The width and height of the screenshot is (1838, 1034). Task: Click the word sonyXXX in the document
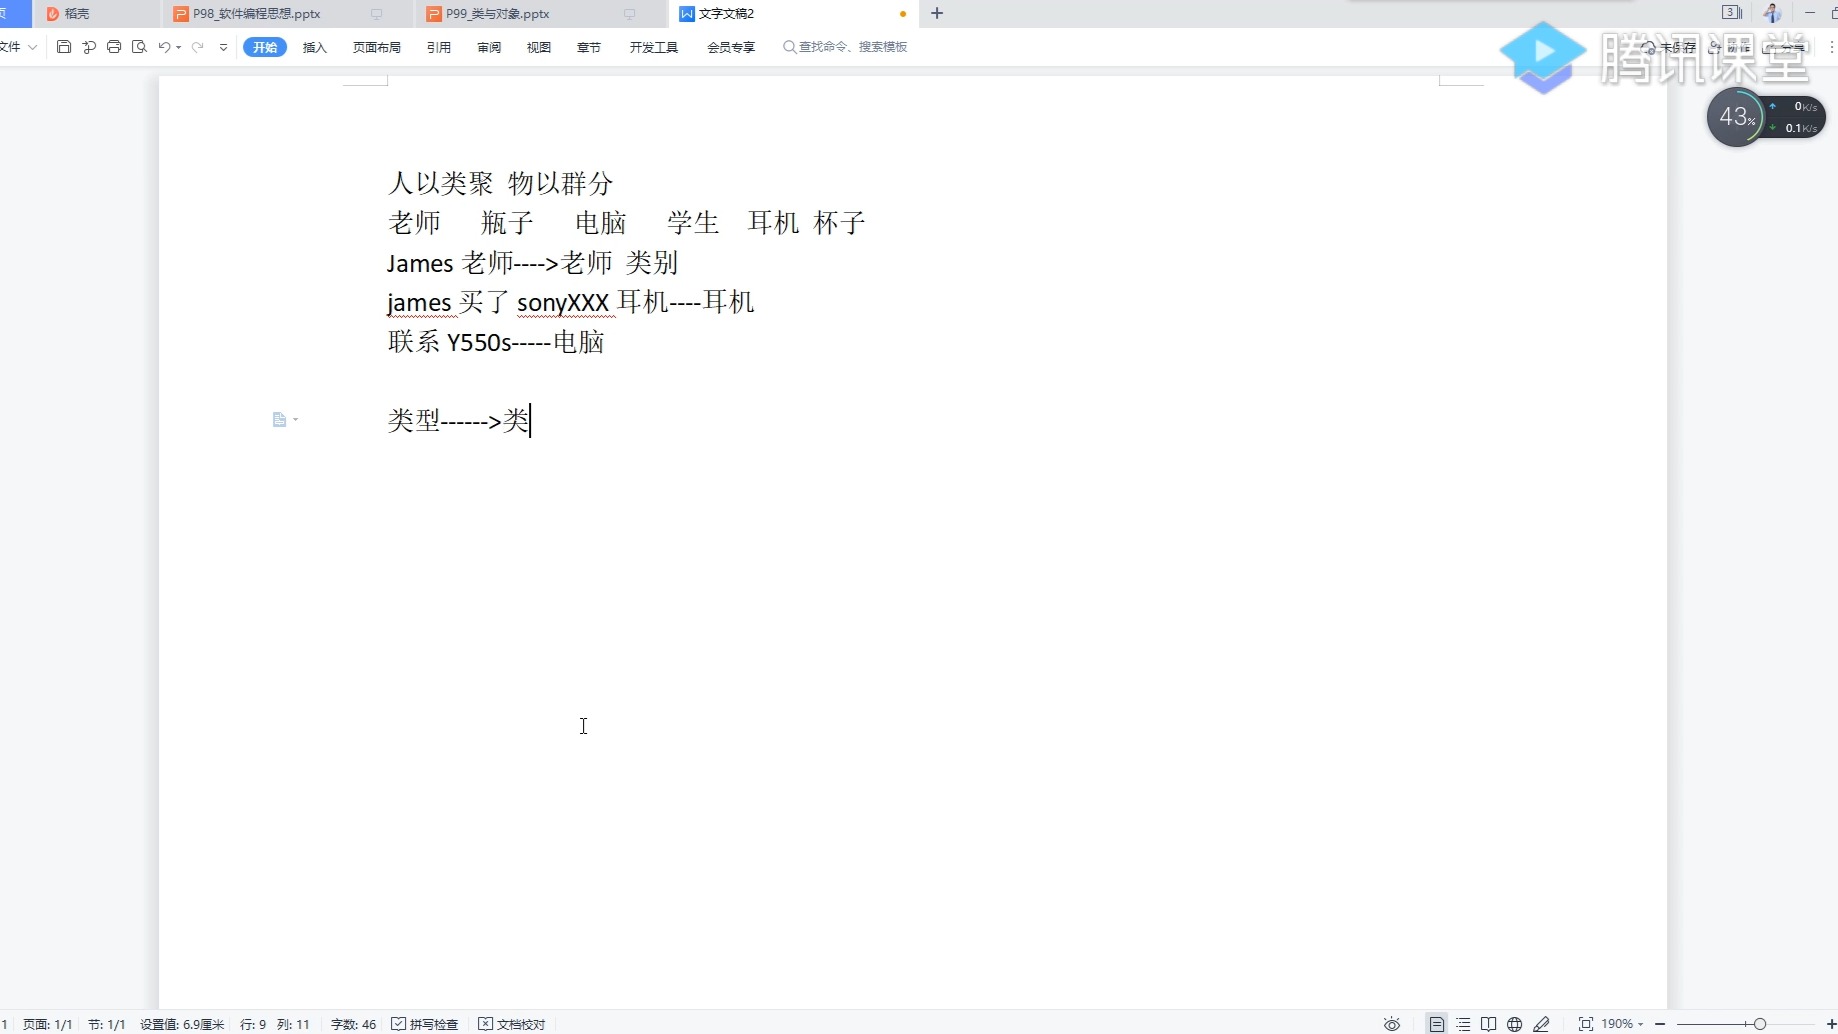coord(563,303)
